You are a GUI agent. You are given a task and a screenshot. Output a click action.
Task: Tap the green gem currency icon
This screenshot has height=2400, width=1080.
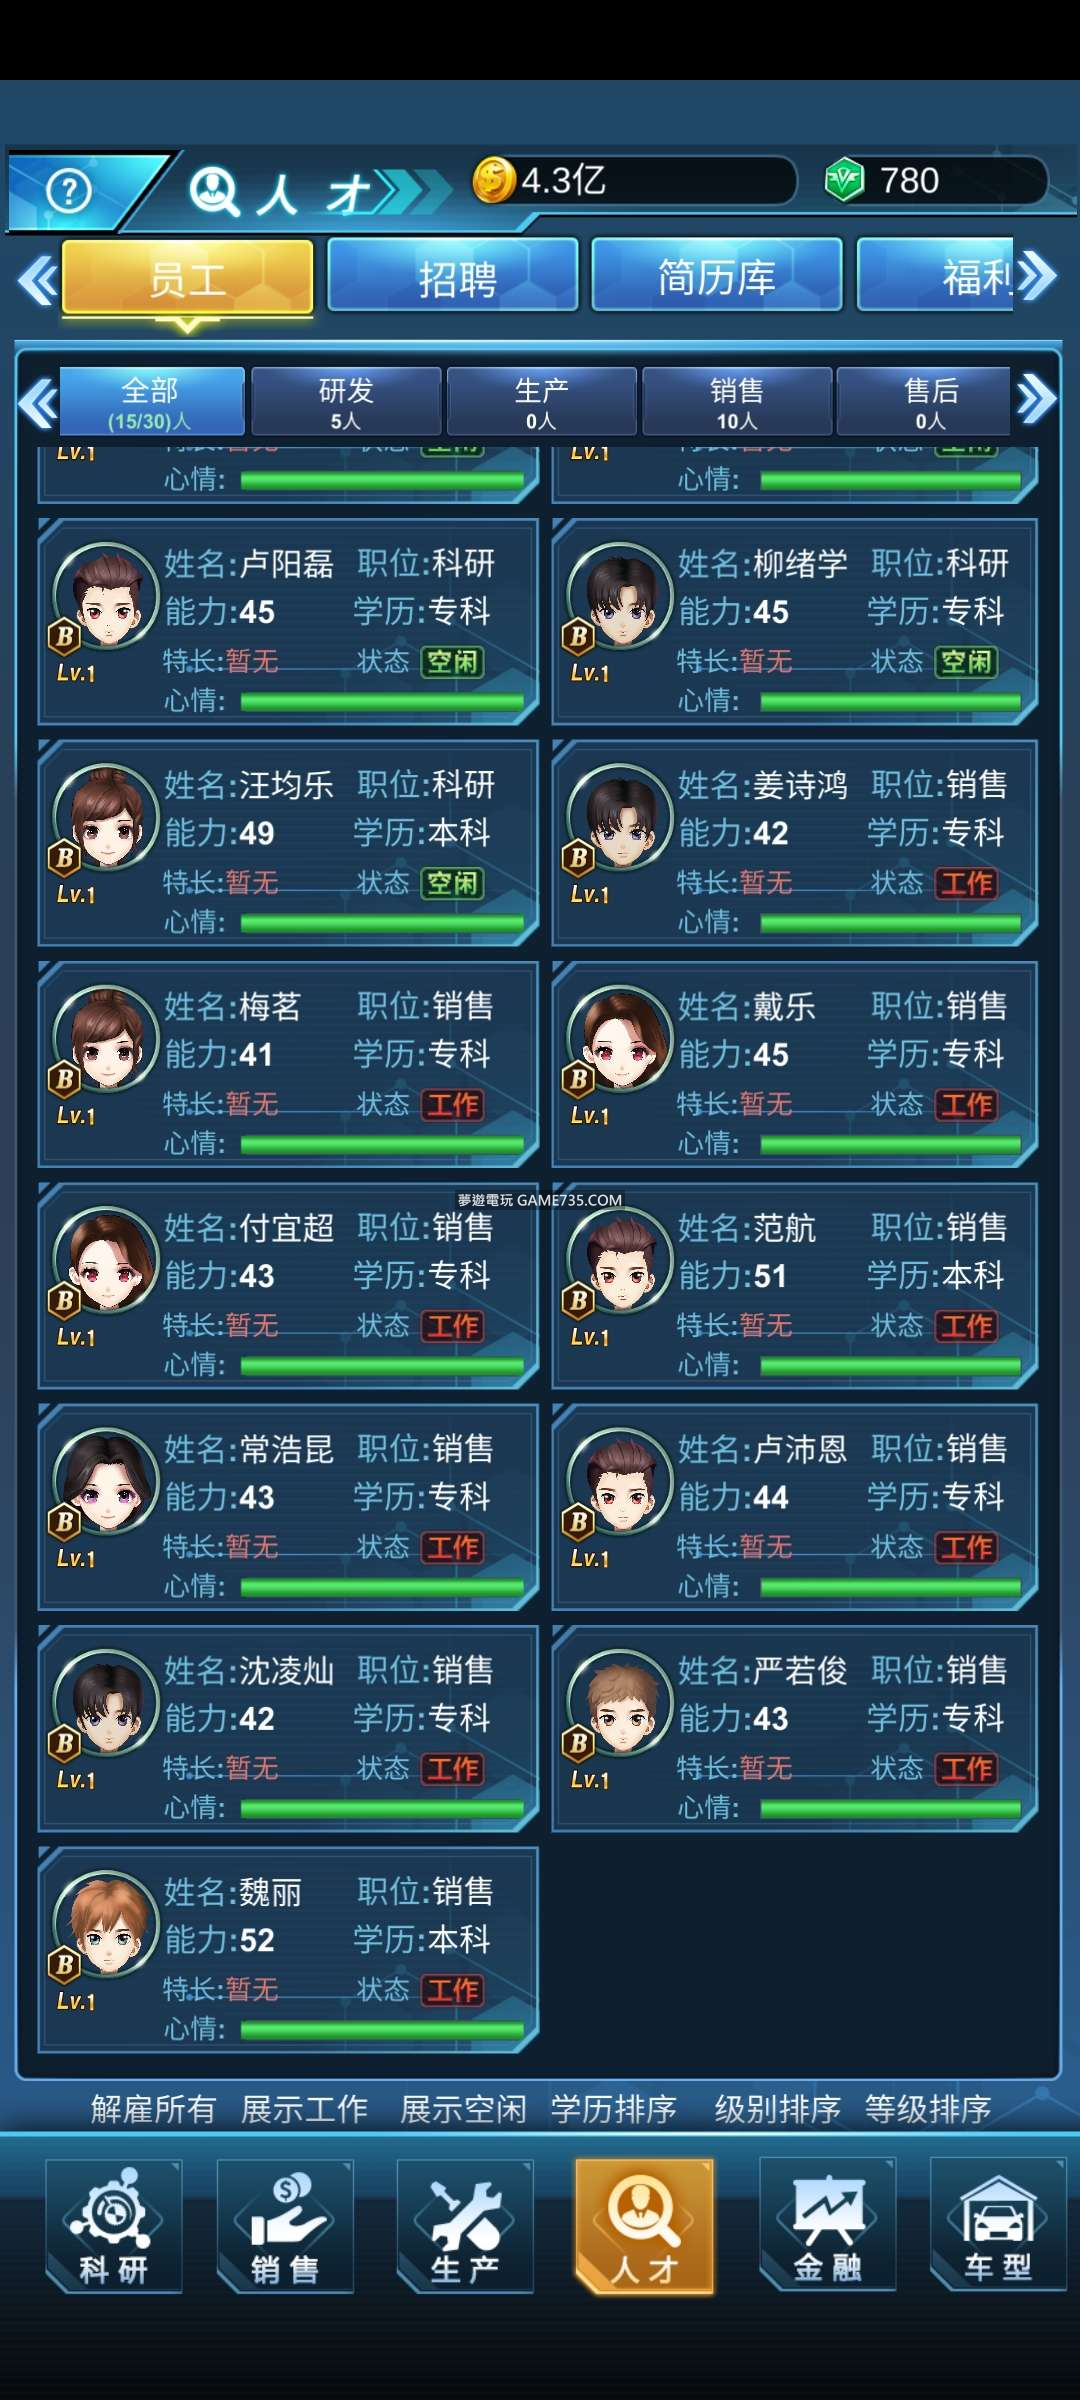click(845, 181)
